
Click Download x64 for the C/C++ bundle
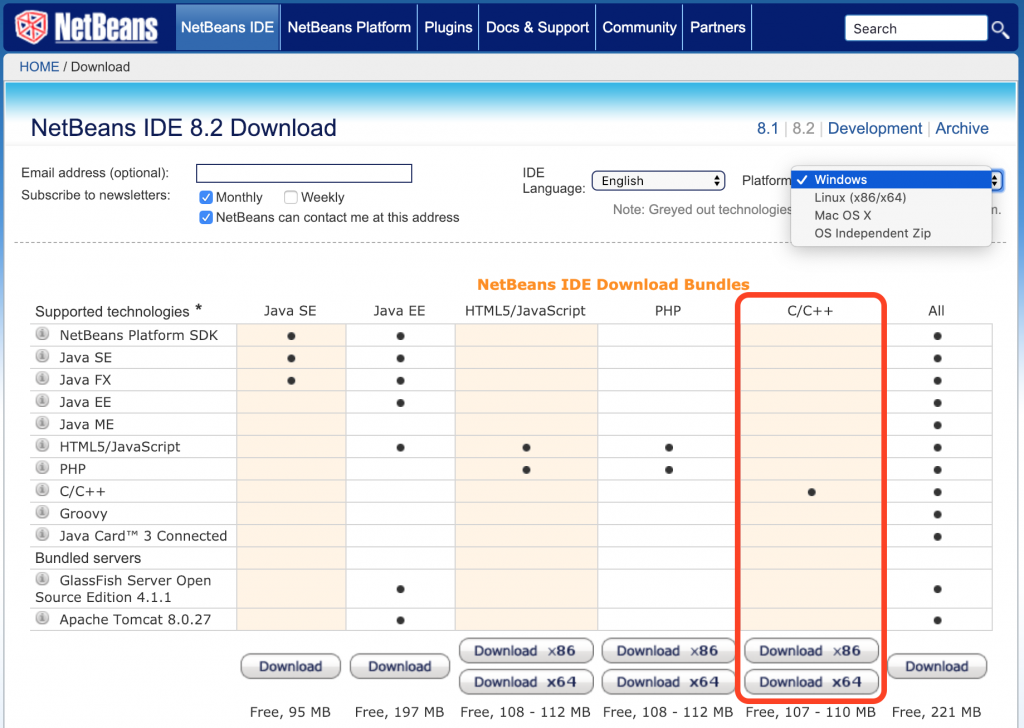tap(810, 682)
